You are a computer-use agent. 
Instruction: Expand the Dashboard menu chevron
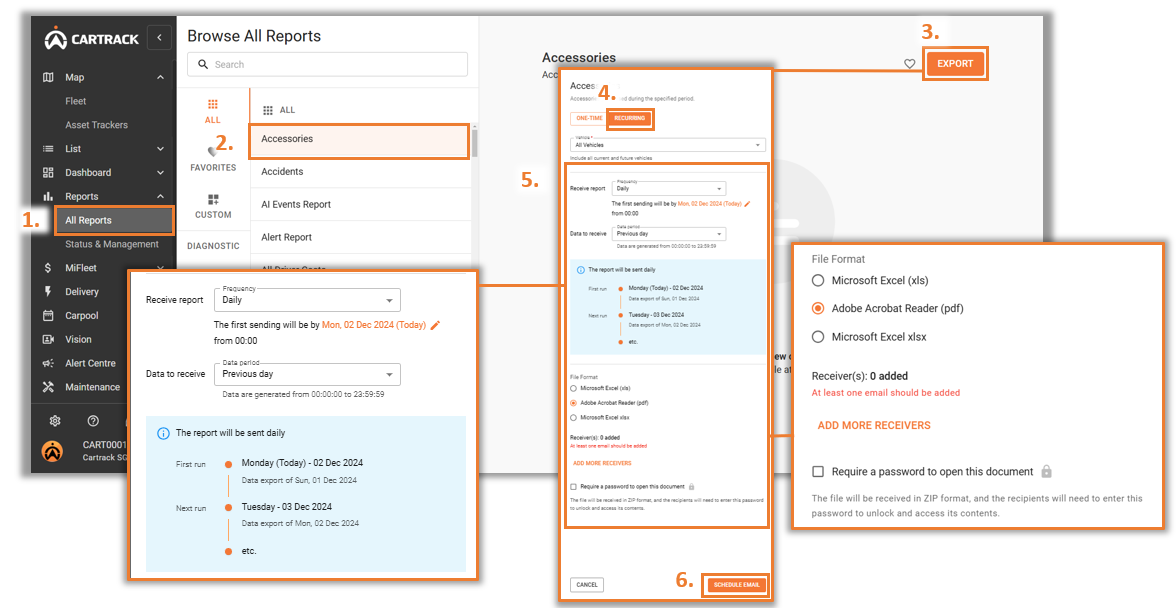coord(160,172)
